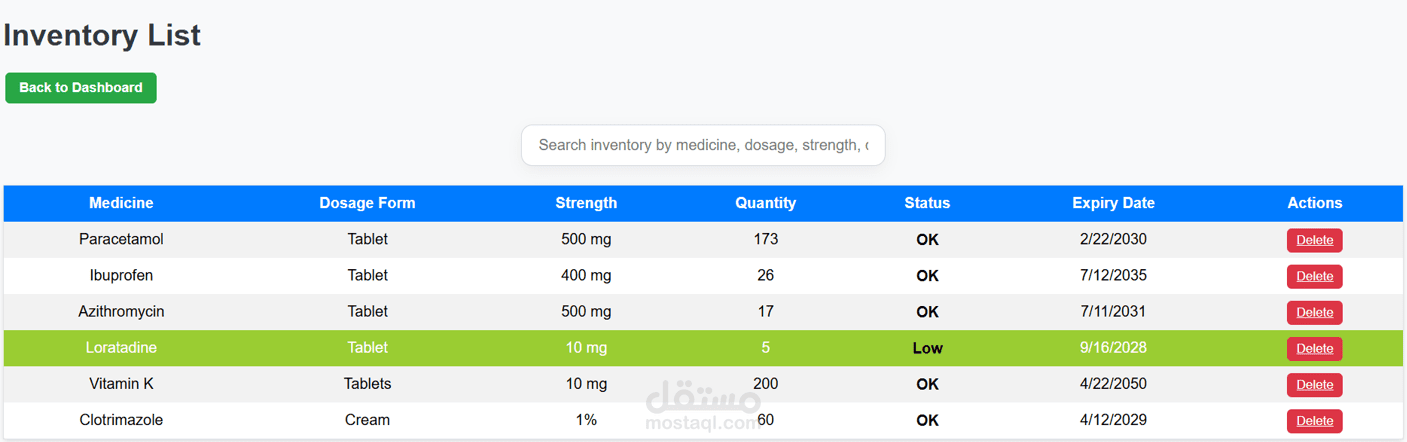Delete the low-stock Loratadine item

pyautogui.click(x=1314, y=348)
